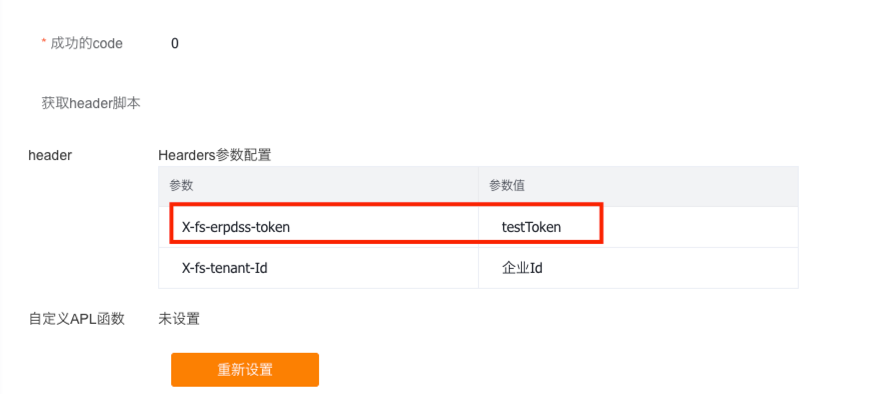This screenshot has height=394, width=873.
Task: Click the Hearders参数配置 heading text
Action: click(214, 155)
